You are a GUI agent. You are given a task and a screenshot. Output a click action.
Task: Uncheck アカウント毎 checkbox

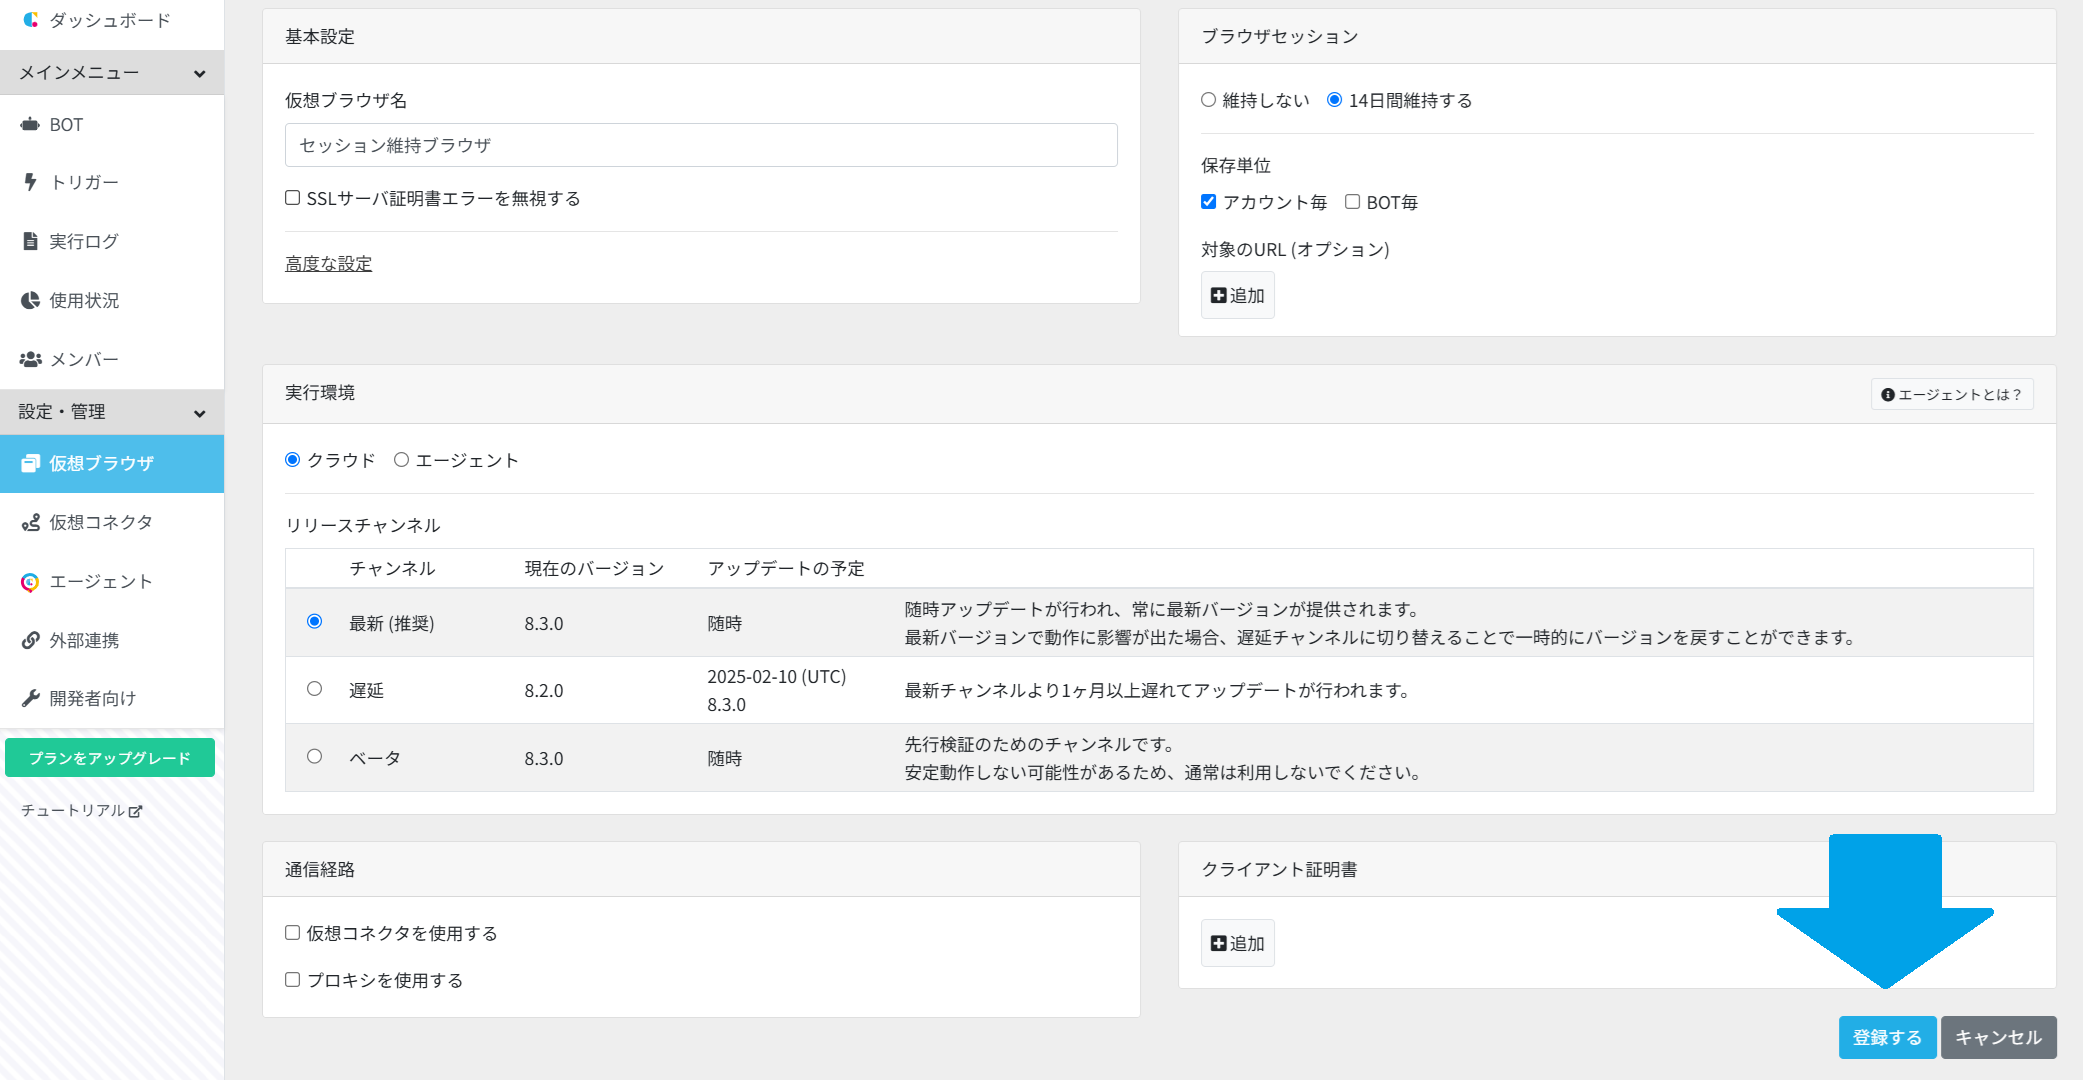1208,202
